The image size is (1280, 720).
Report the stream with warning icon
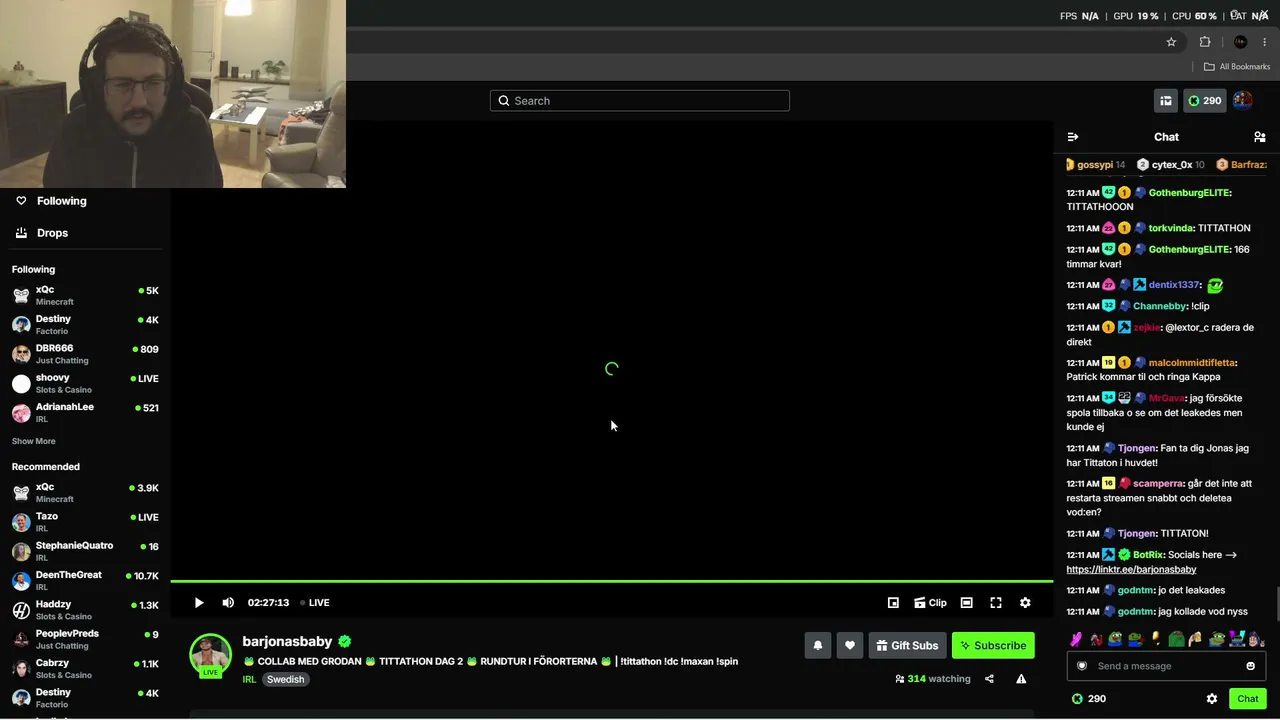pyautogui.click(x=1021, y=679)
